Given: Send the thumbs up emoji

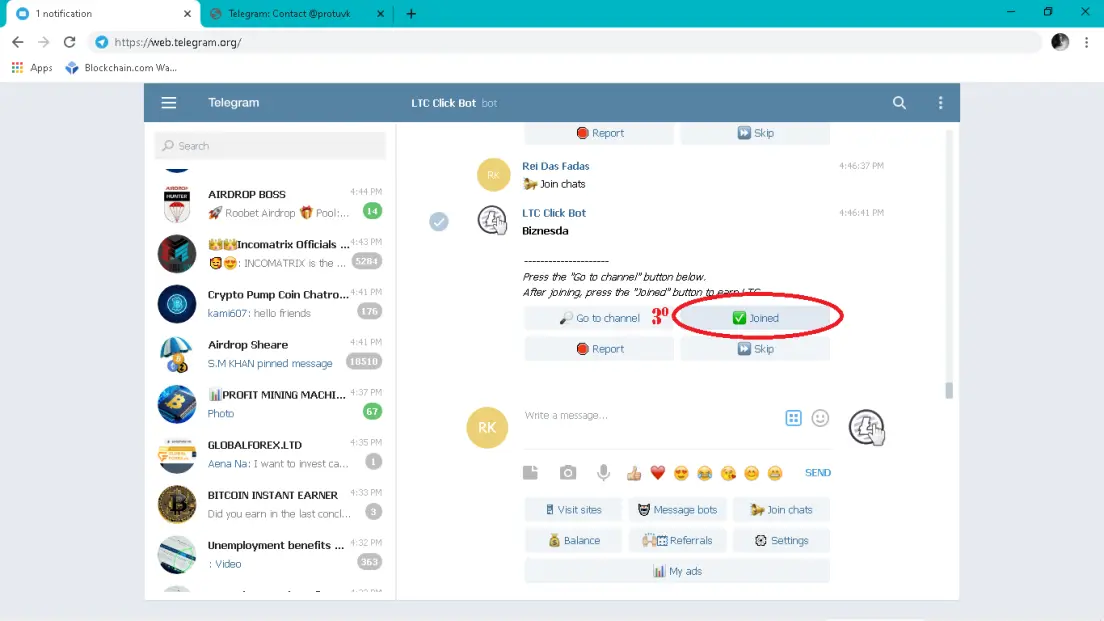Looking at the screenshot, I should click(x=634, y=473).
